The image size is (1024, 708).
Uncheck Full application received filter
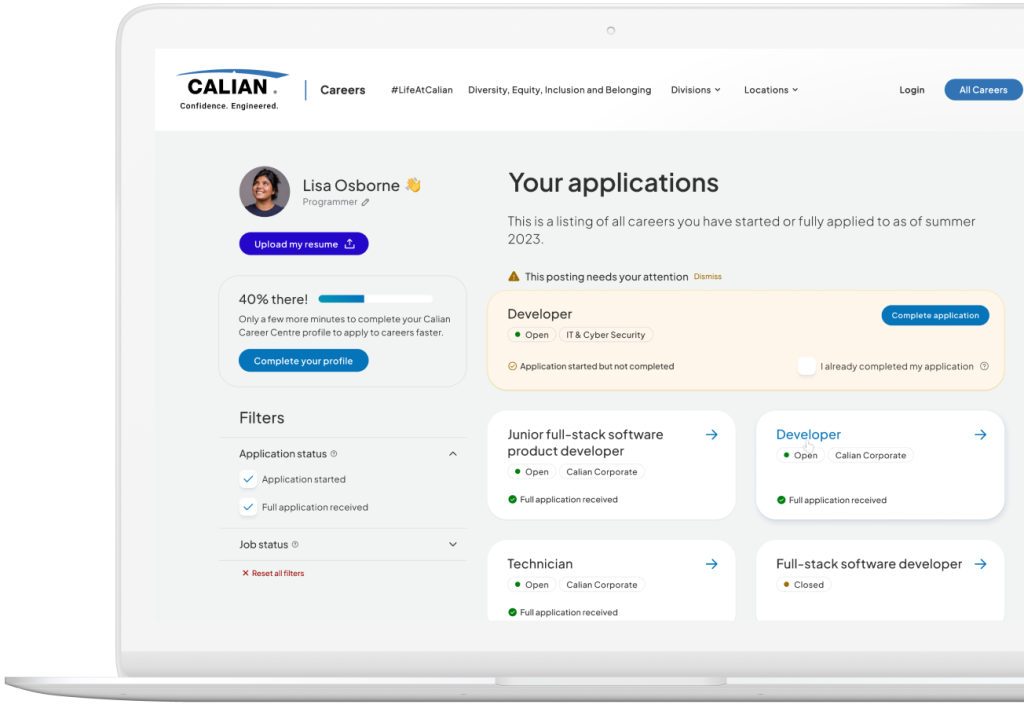click(248, 507)
